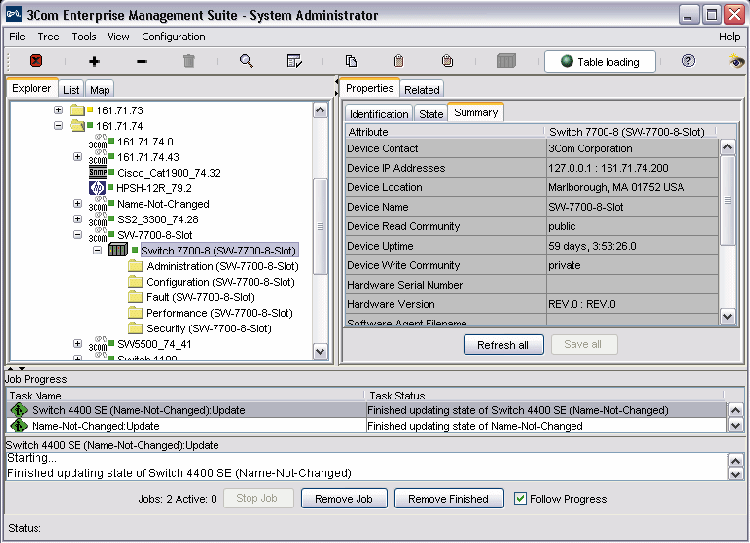Expand the 161.71.73 tree node

[59, 110]
